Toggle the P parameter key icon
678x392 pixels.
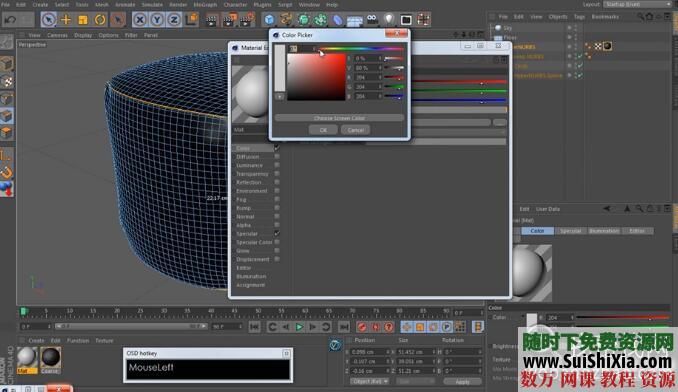[x=447, y=327]
